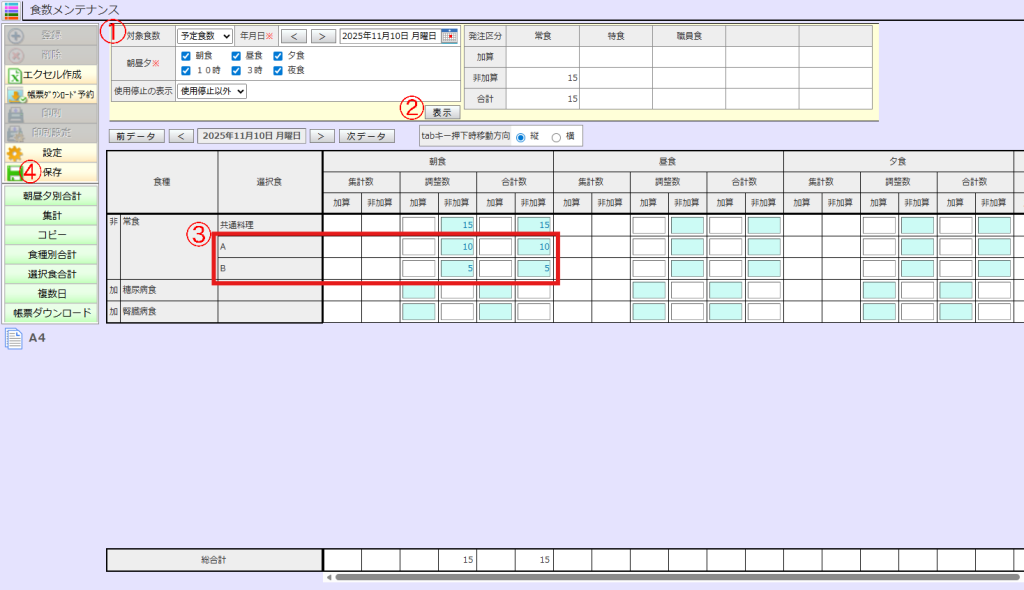Open 設定 via the gear icon
Screen dimensions: 1024x590
[15, 153]
